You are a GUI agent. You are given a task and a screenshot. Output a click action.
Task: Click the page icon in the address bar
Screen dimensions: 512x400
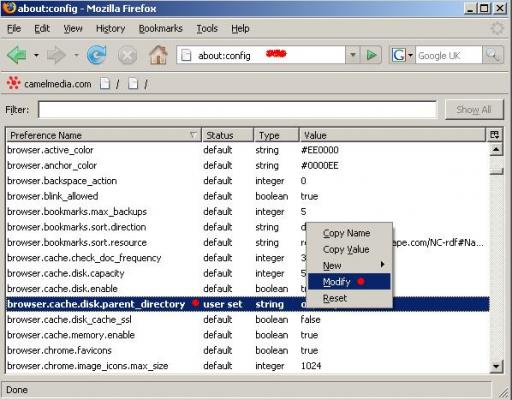(x=186, y=55)
